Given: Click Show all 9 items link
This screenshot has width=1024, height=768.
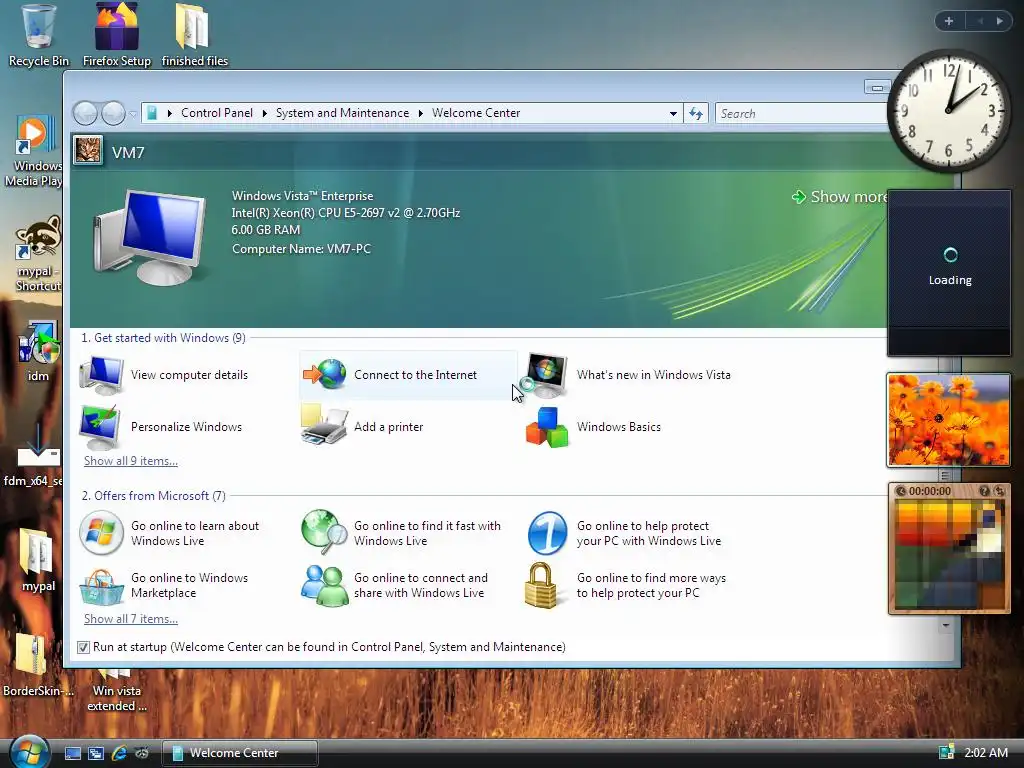Looking at the screenshot, I should 131,461.
